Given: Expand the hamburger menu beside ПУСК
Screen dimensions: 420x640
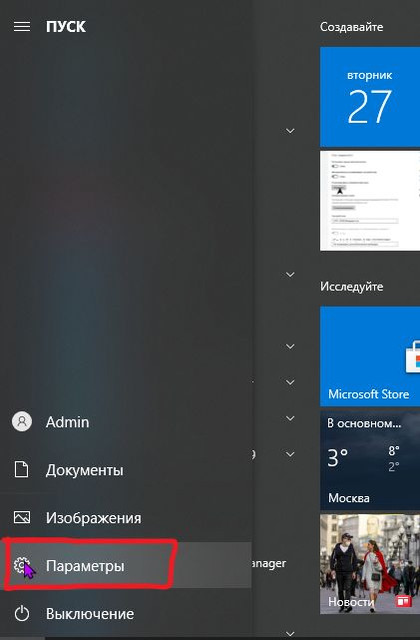Looking at the screenshot, I should coord(22,27).
